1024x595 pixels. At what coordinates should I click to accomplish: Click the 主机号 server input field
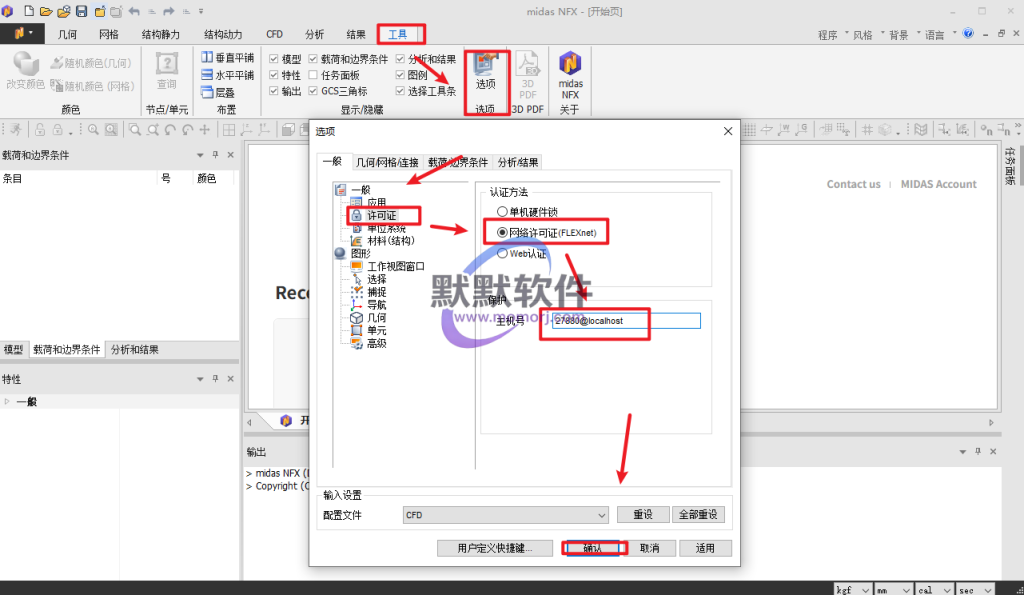(x=626, y=321)
